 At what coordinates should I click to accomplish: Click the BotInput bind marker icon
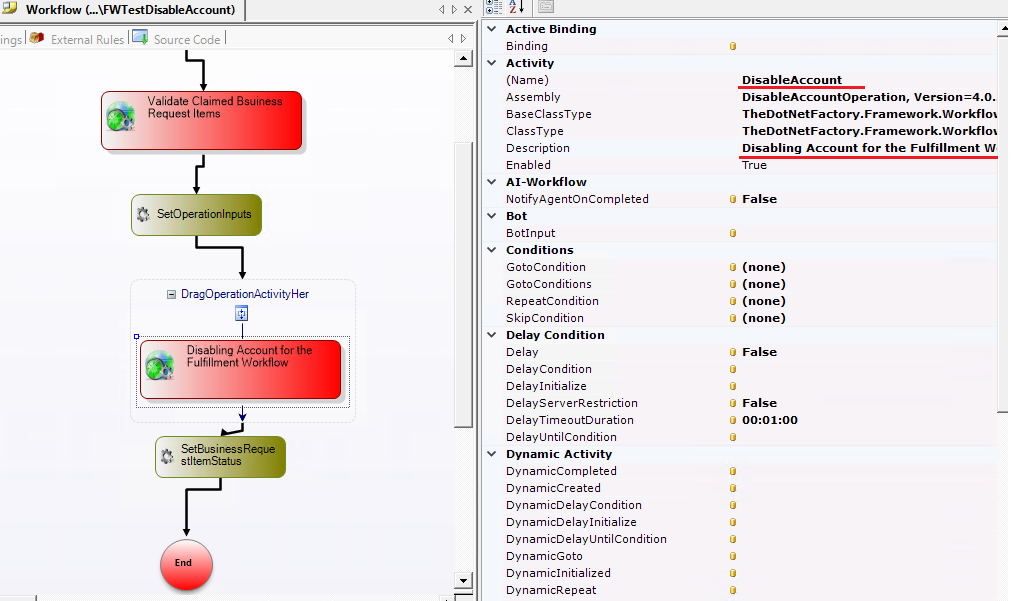tap(733, 233)
